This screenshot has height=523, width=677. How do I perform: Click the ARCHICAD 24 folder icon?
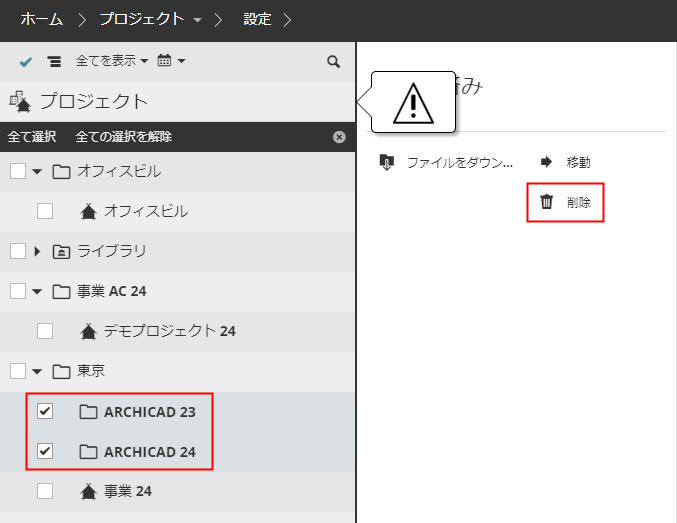pos(89,452)
